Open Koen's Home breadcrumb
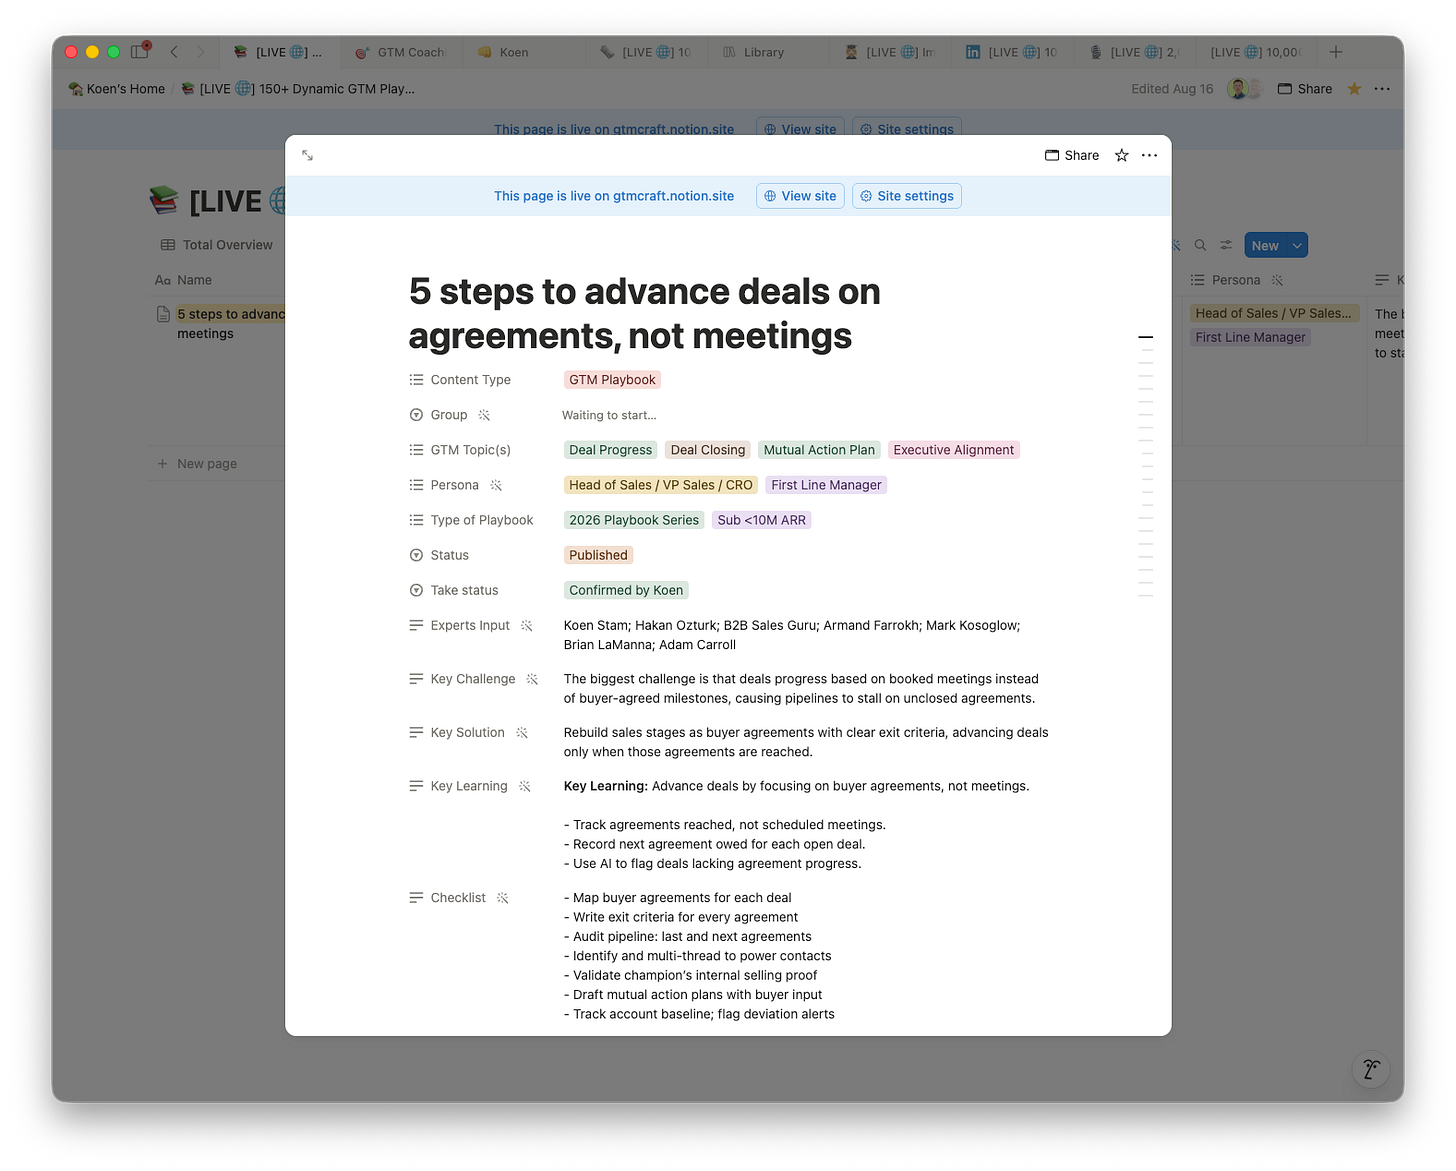Viewport: 1456px width, 1171px height. click(116, 89)
